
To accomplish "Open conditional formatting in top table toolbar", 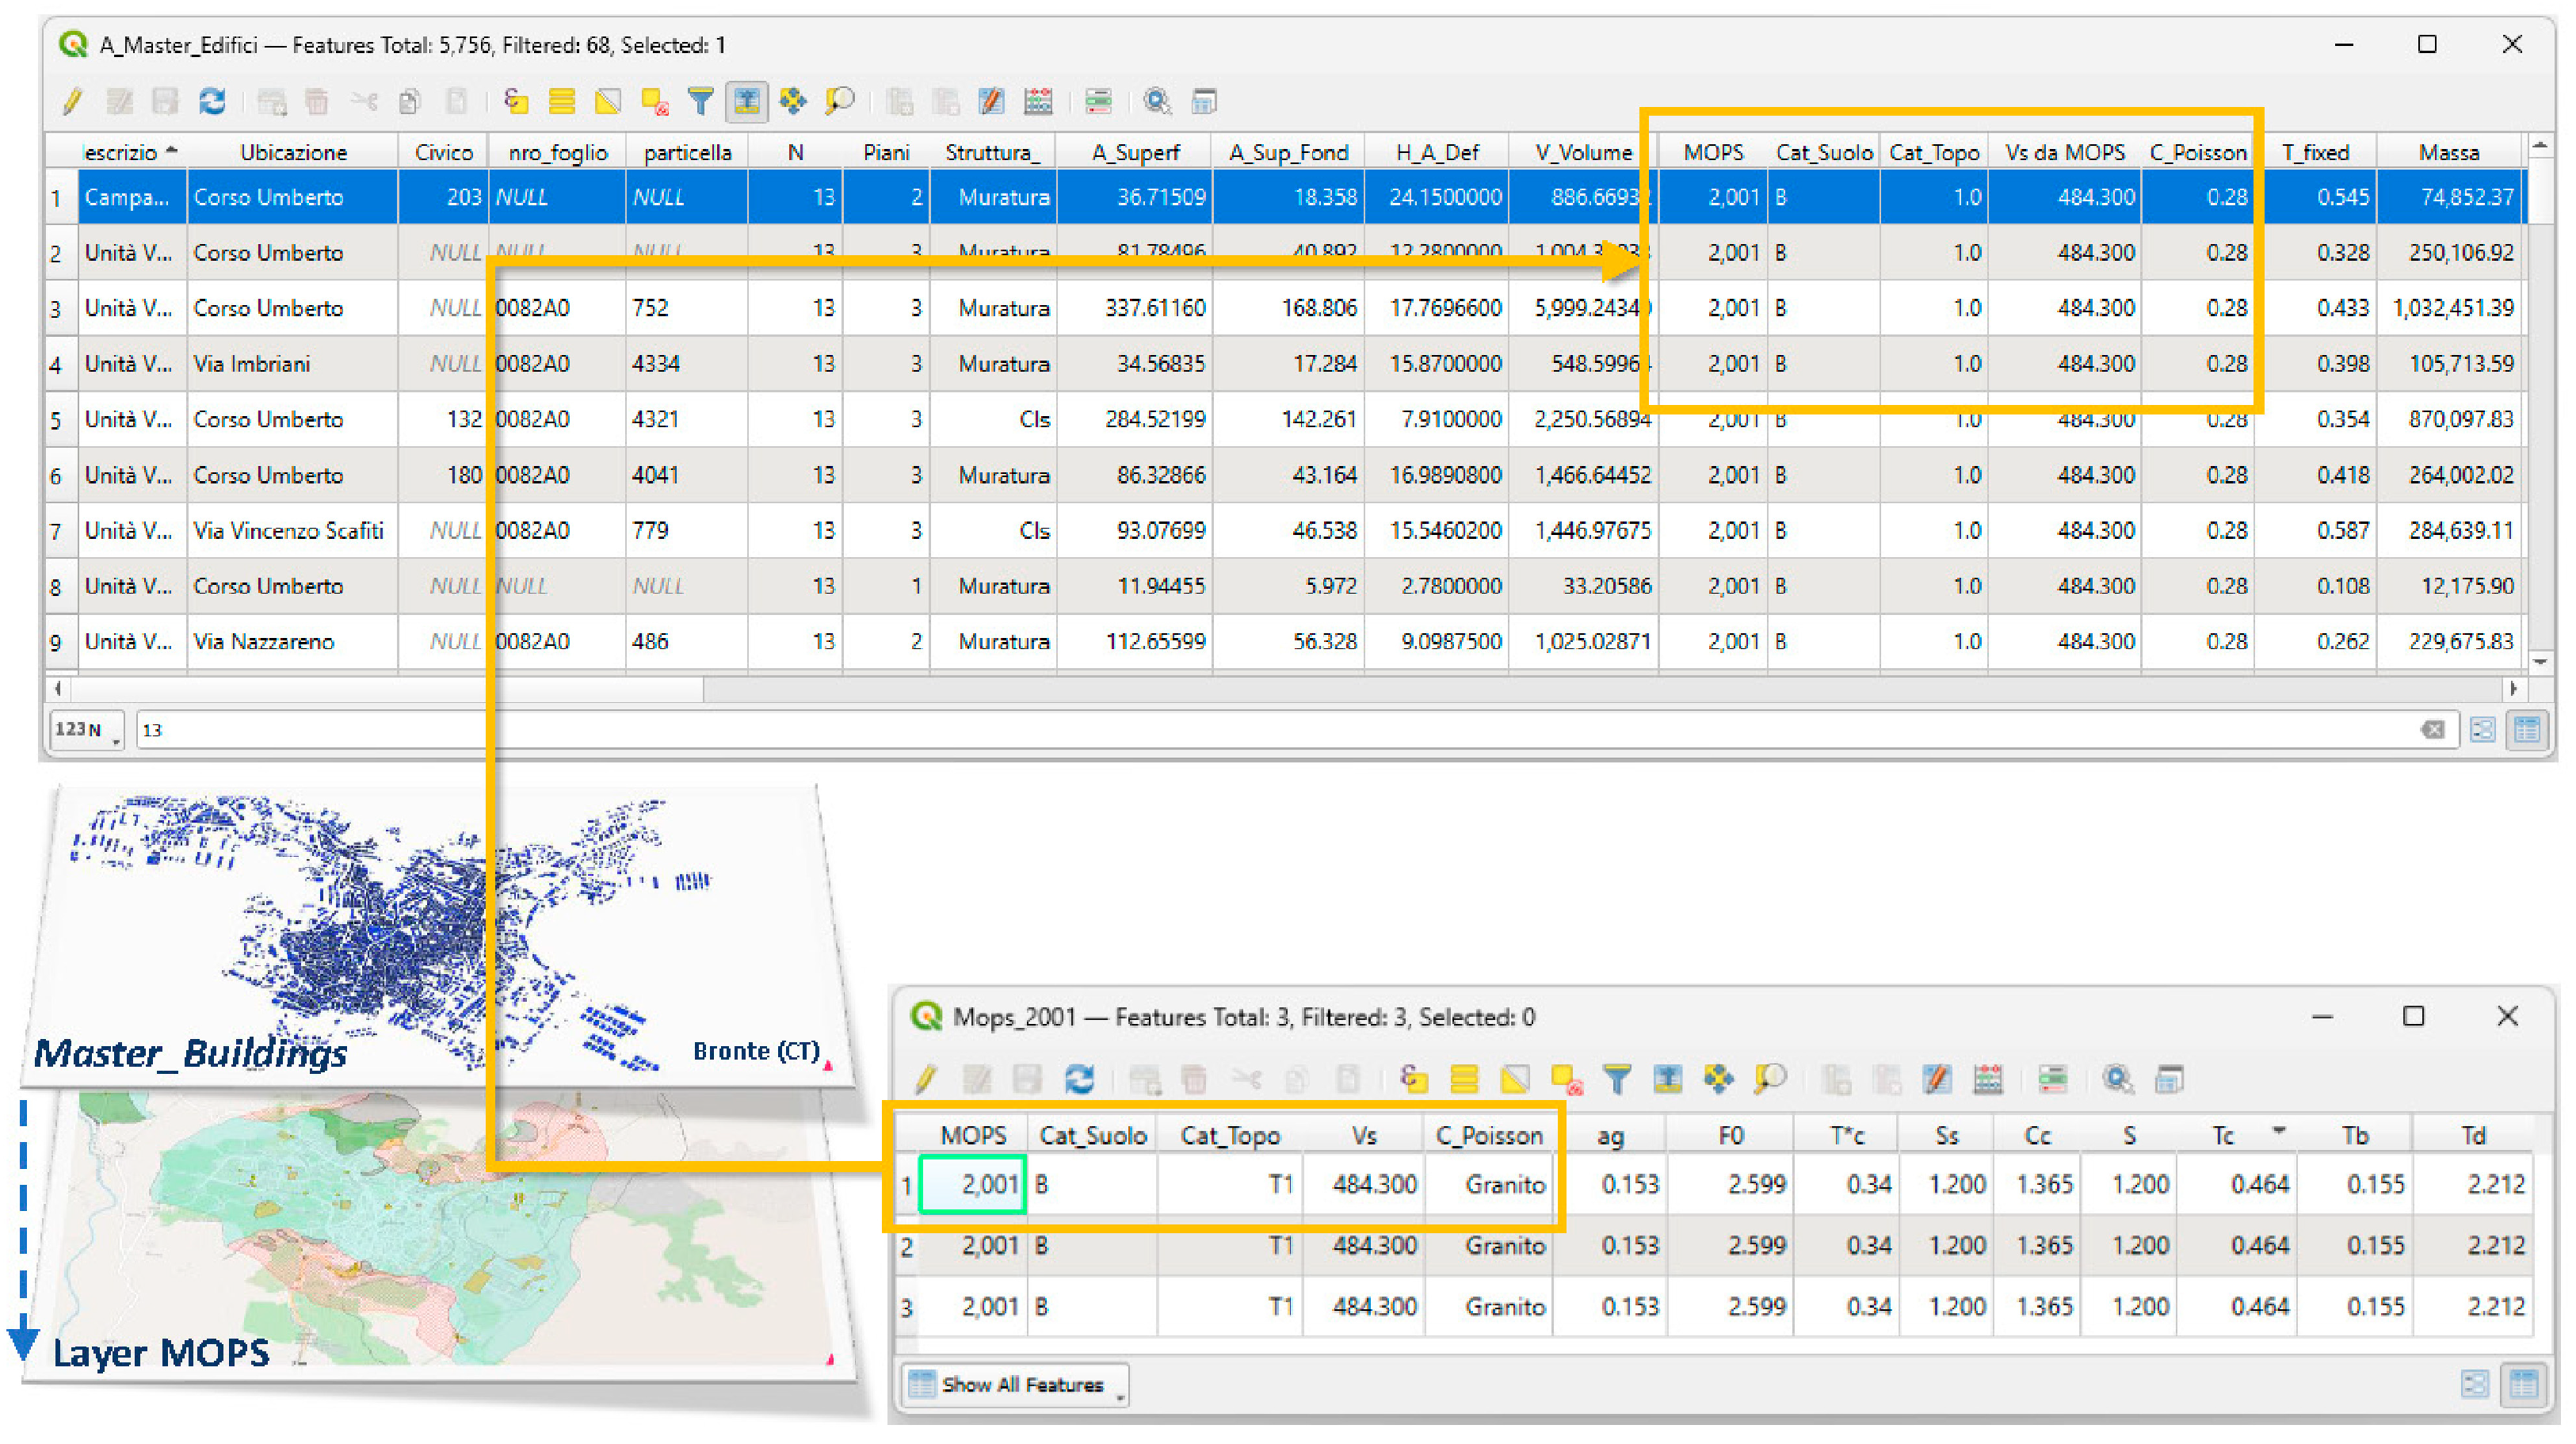I will point(1098,101).
